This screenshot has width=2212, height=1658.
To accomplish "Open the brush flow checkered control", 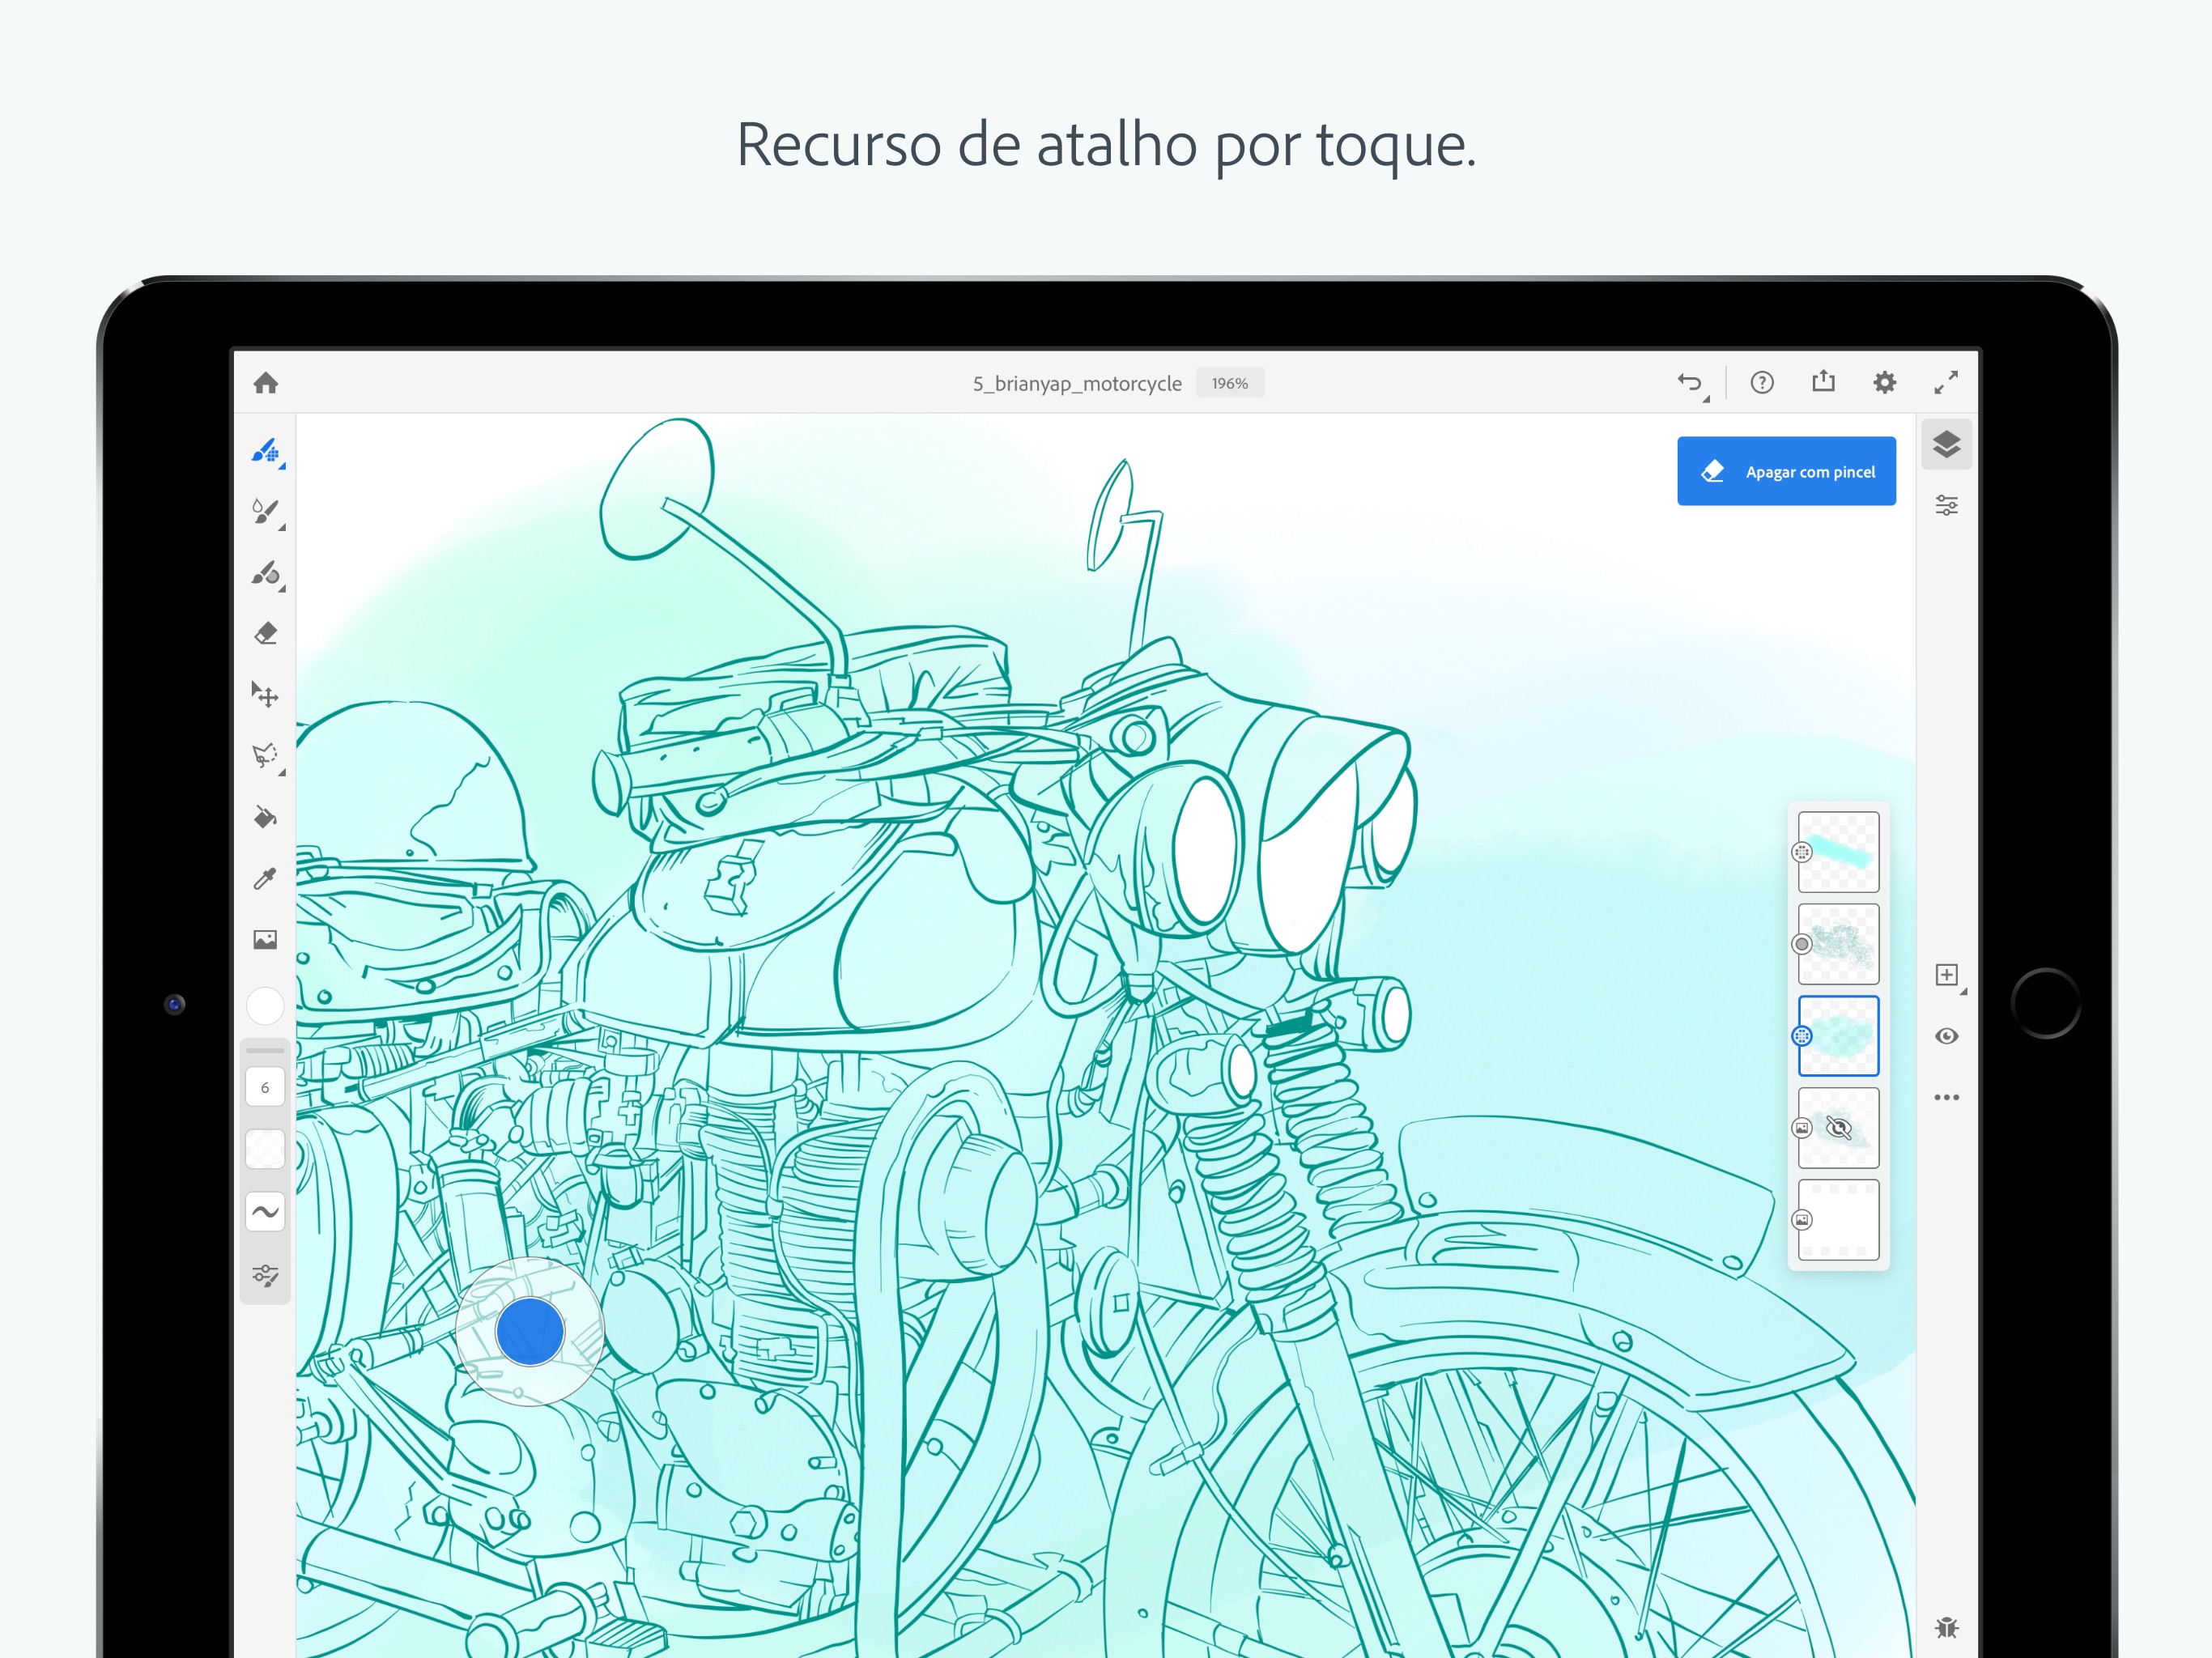I will (265, 1149).
